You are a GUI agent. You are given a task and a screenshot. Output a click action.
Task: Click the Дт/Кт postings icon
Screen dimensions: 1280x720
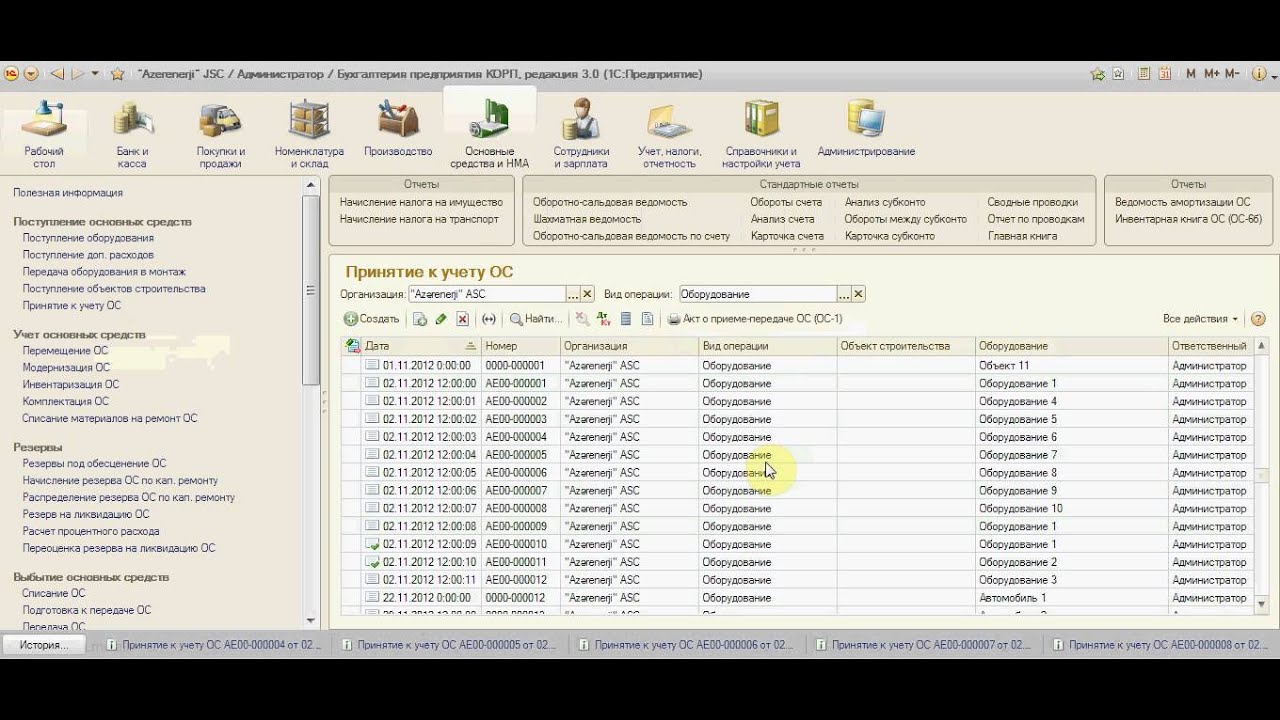603,319
